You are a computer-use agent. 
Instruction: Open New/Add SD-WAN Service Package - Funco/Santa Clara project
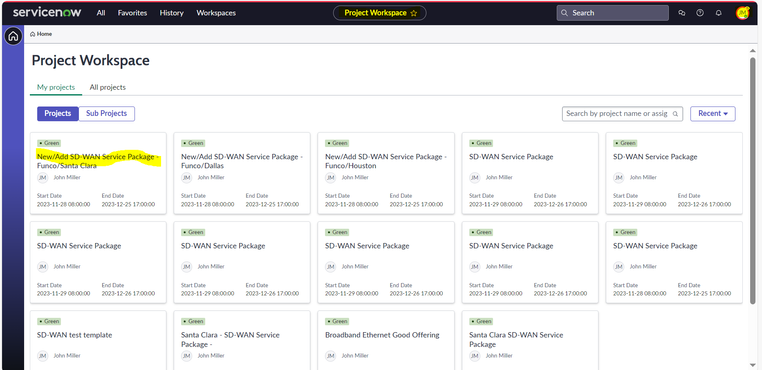(98, 161)
